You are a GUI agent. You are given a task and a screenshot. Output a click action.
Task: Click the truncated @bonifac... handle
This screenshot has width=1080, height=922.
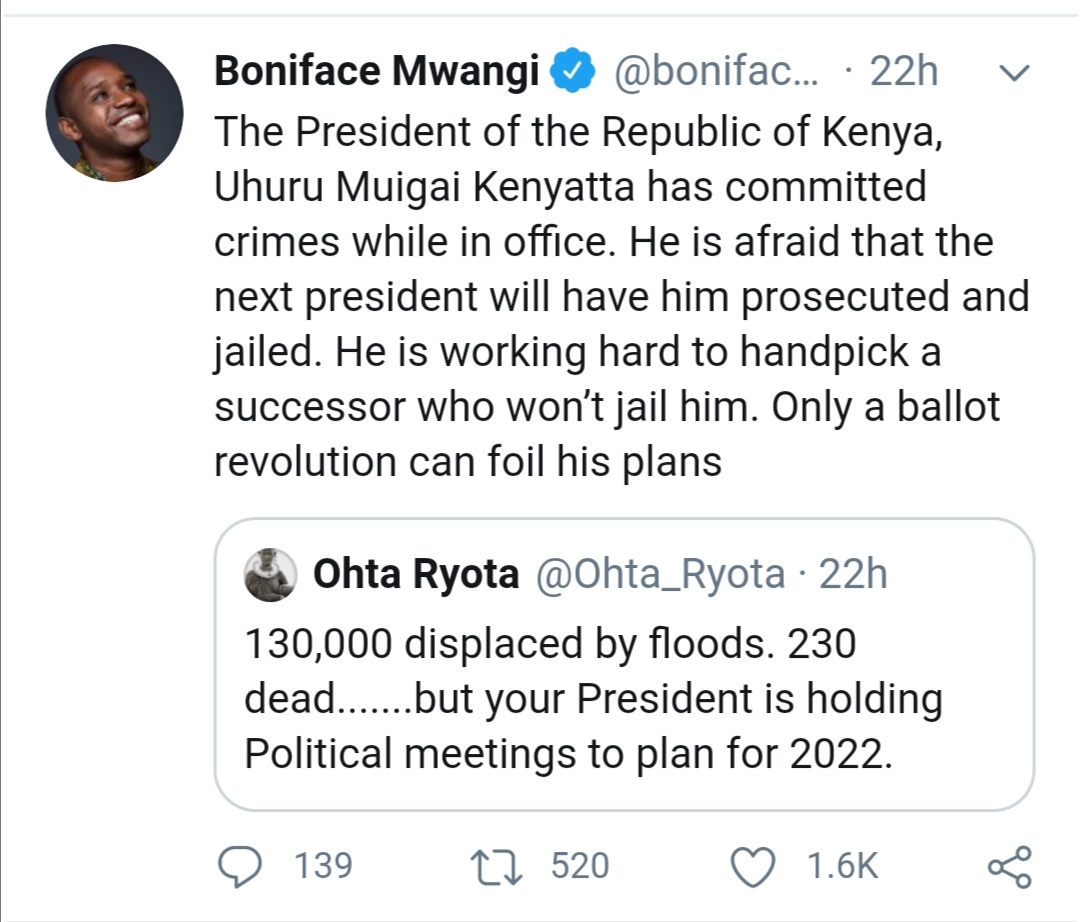coord(718,74)
